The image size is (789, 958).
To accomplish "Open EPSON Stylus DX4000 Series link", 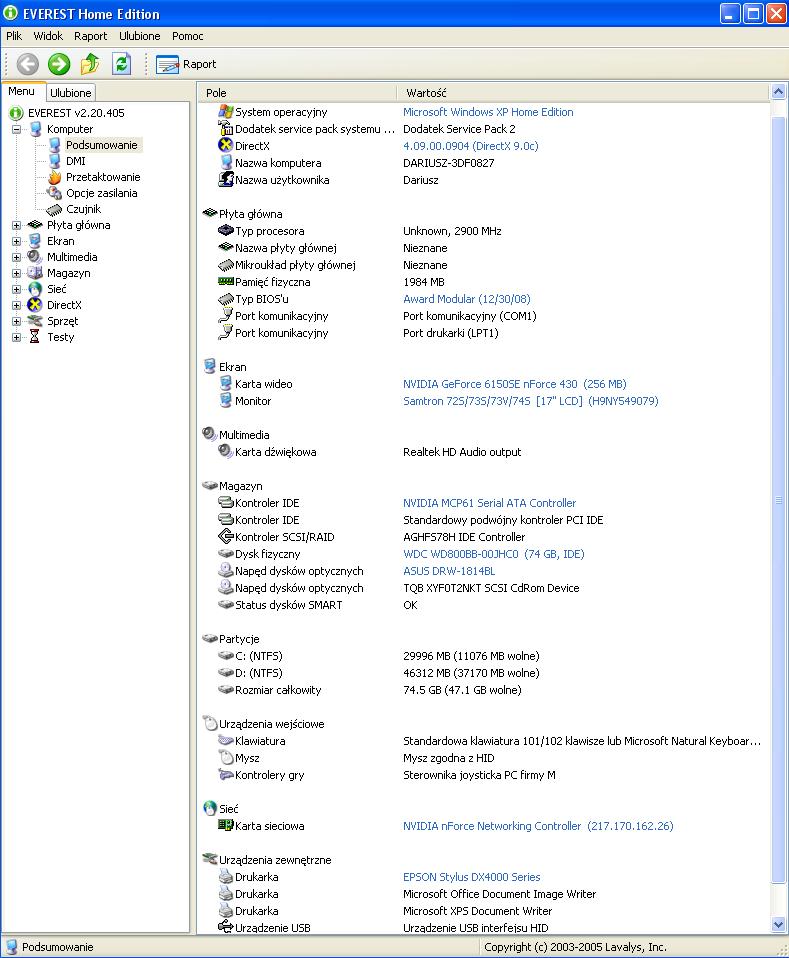I will (471, 877).
